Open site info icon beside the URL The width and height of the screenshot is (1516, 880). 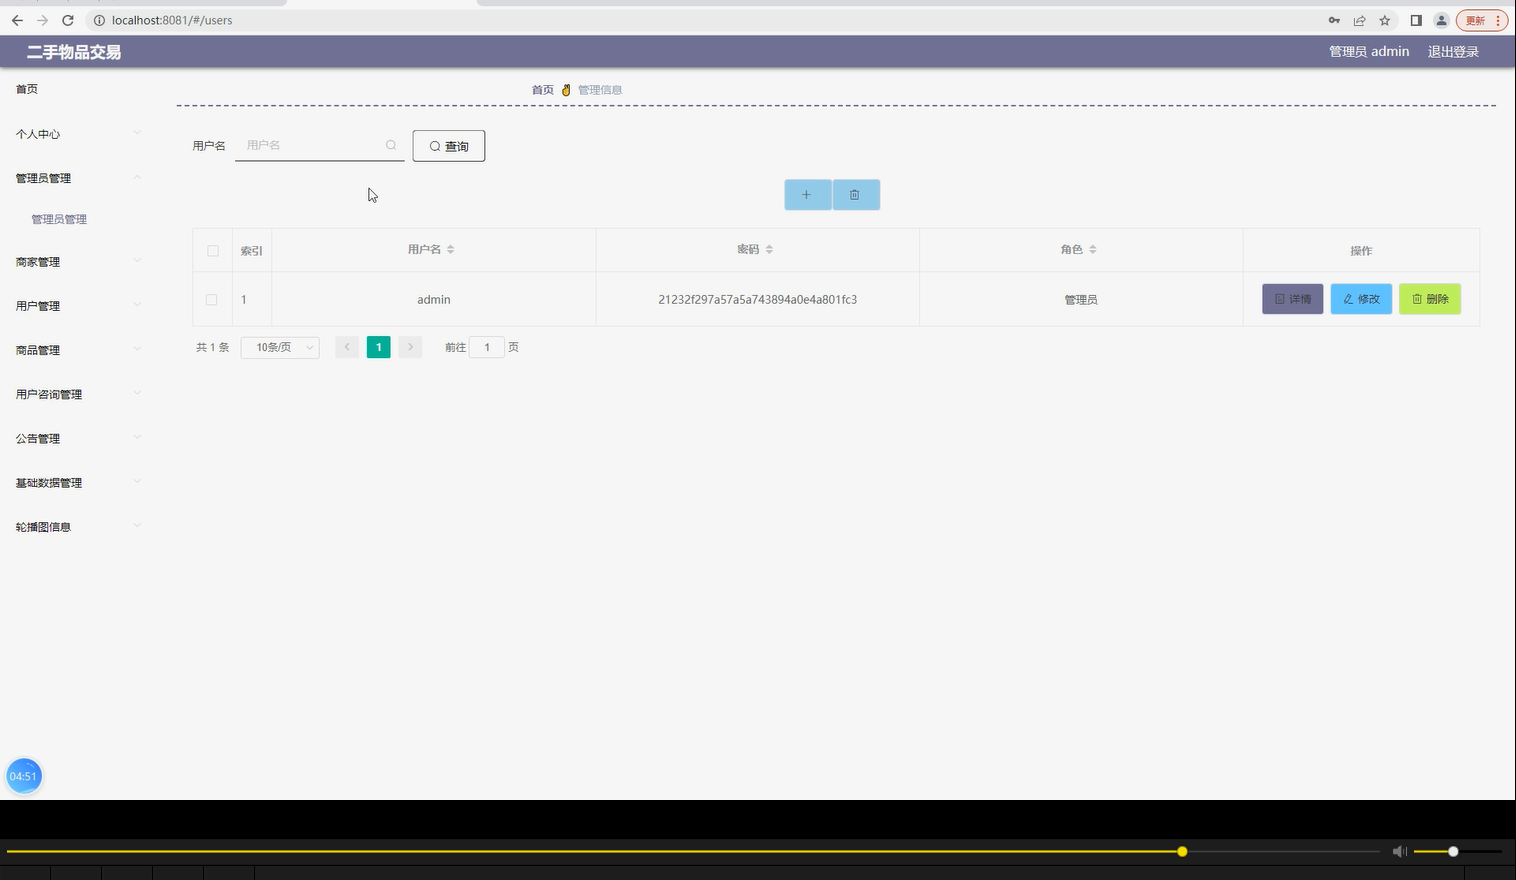(99, 20)
